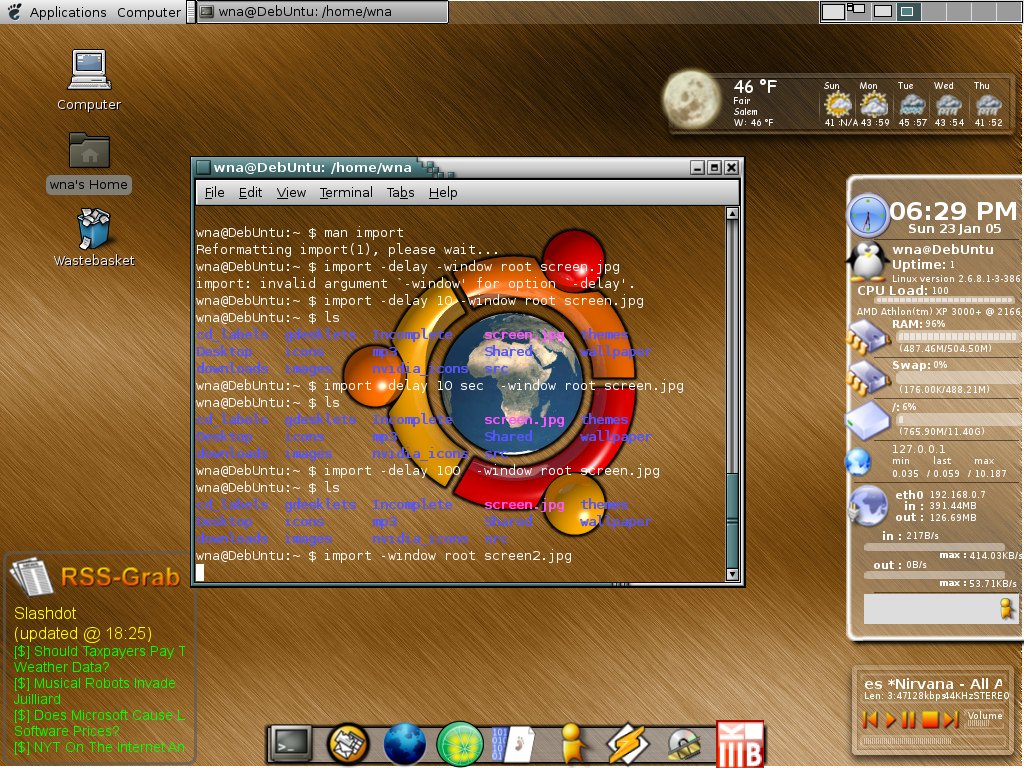Launch the yellow instant messenger figure in dock
This screenshot has height=768, width=1024.
[x=572, y=744]
